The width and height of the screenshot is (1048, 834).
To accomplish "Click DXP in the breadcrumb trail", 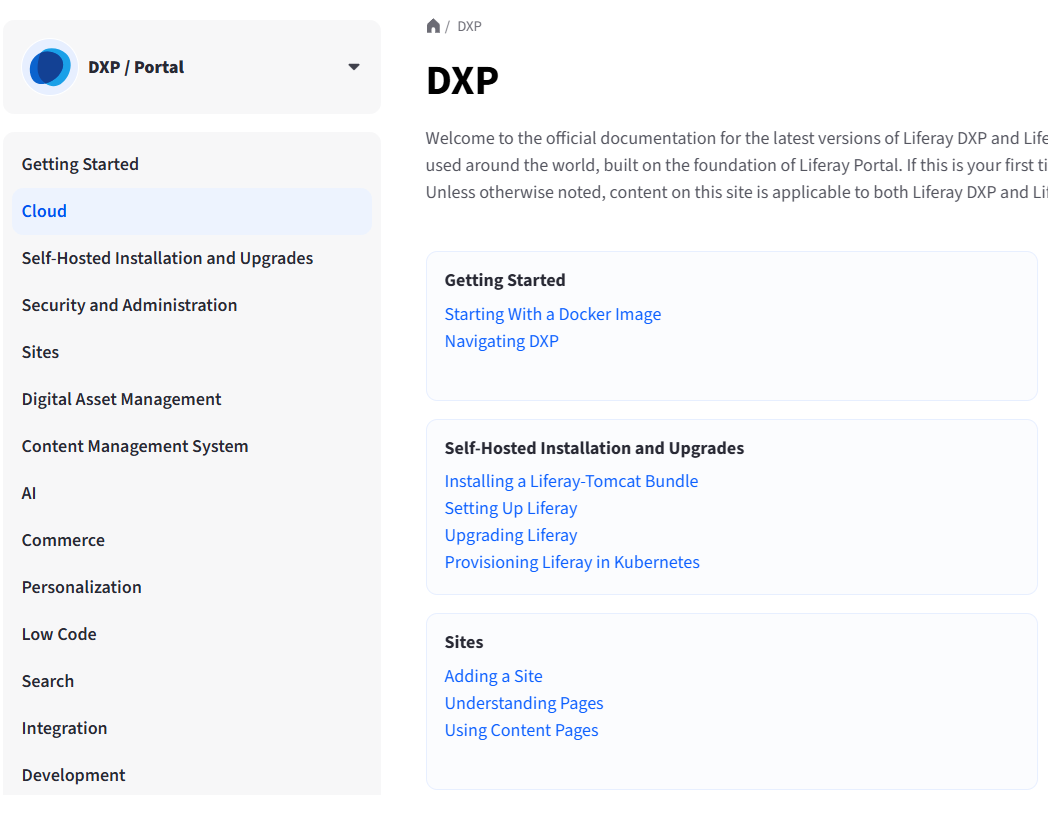I will (x=469, y=27).
